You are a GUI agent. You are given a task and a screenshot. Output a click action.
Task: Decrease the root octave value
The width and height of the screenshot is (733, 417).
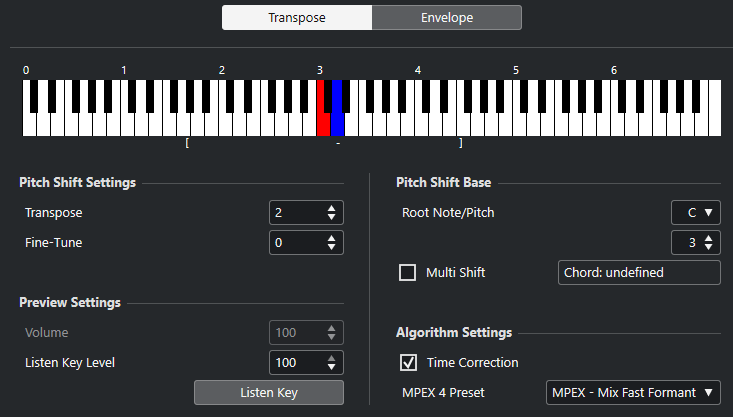(x=709, y=247)
